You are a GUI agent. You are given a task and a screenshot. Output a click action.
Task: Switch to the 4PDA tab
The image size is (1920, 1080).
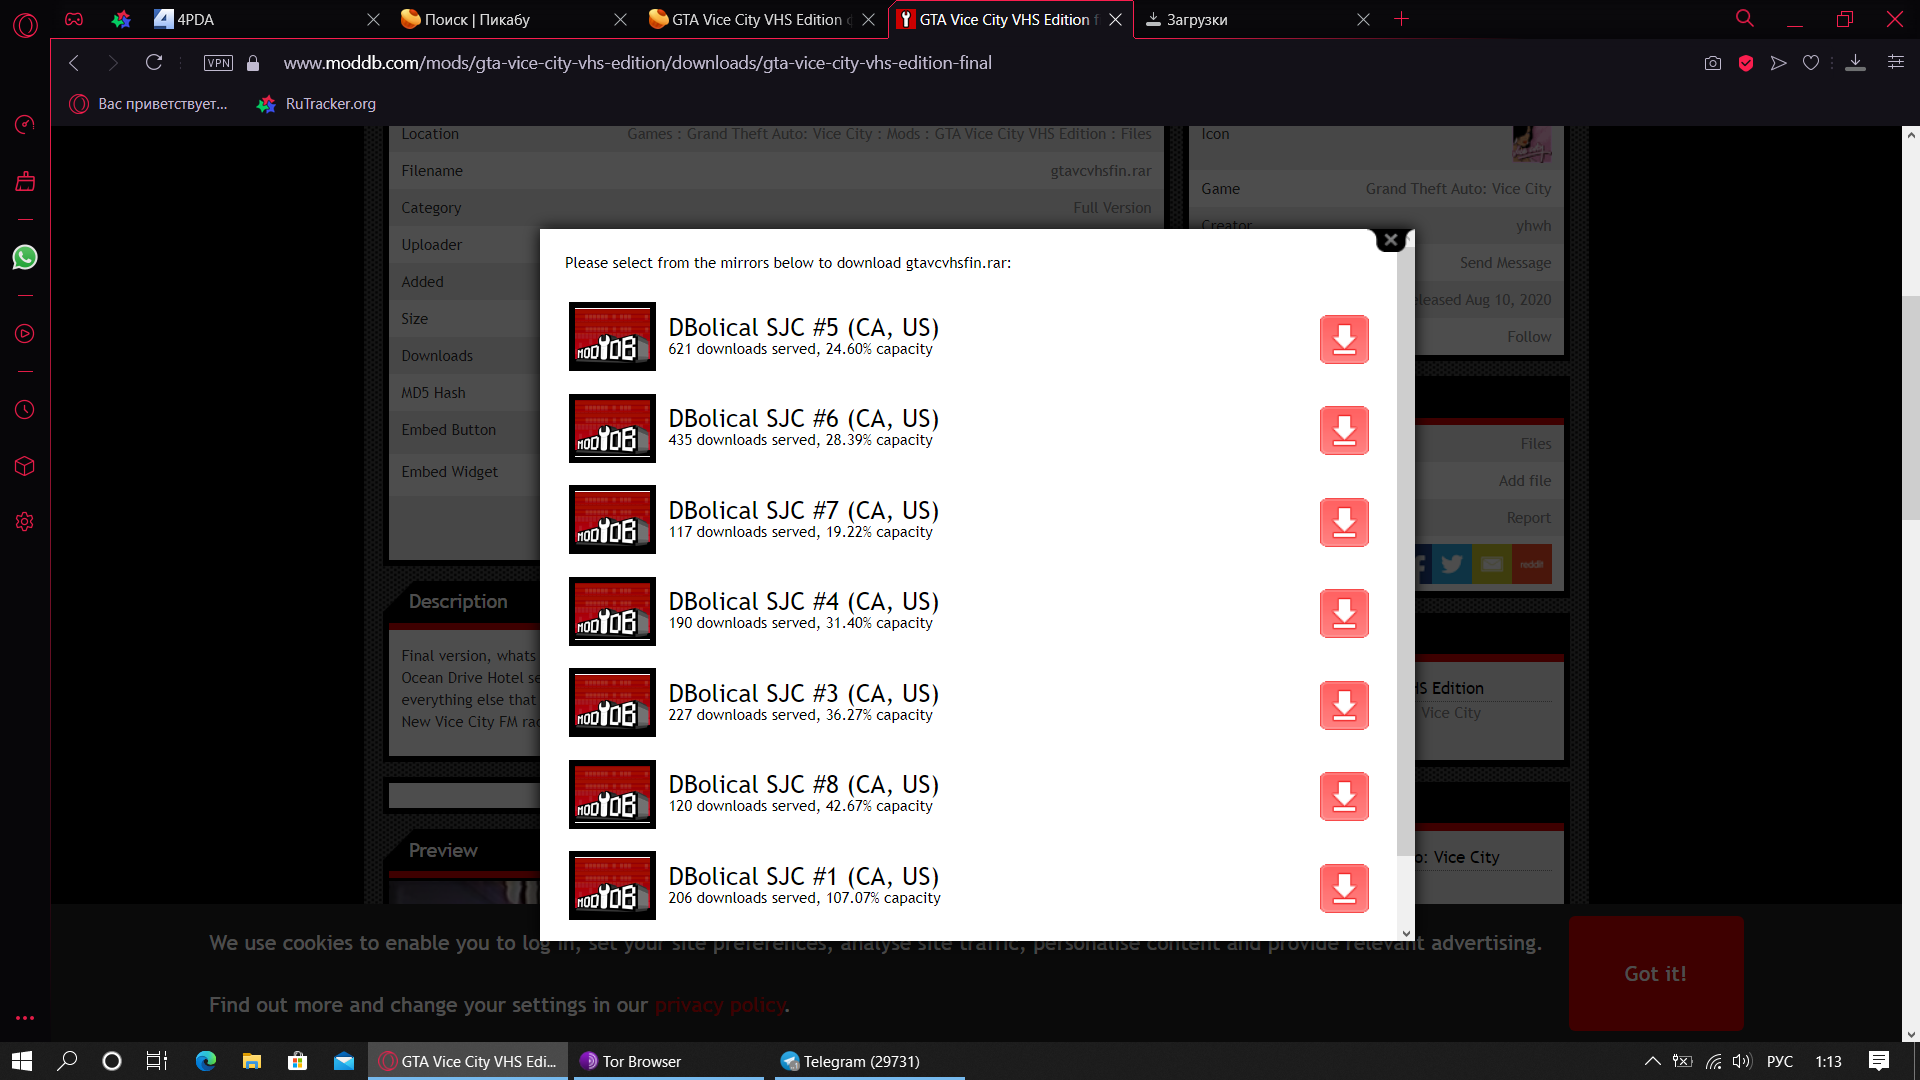pos(195,19)
